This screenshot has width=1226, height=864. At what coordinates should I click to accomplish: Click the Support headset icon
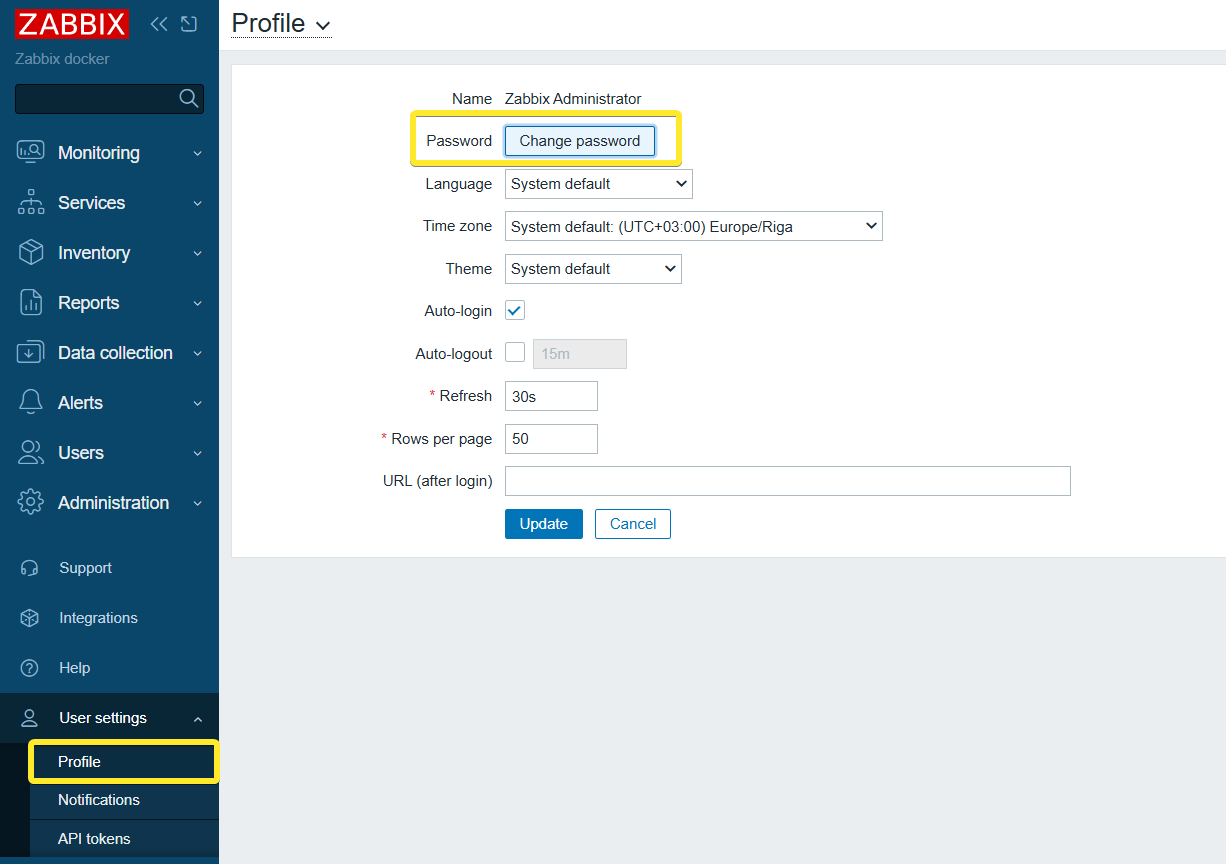[x=30, y=568]
